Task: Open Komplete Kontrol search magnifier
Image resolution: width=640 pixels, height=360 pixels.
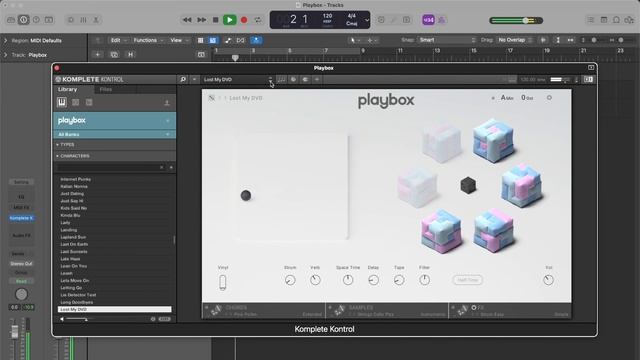Action: 183,79
